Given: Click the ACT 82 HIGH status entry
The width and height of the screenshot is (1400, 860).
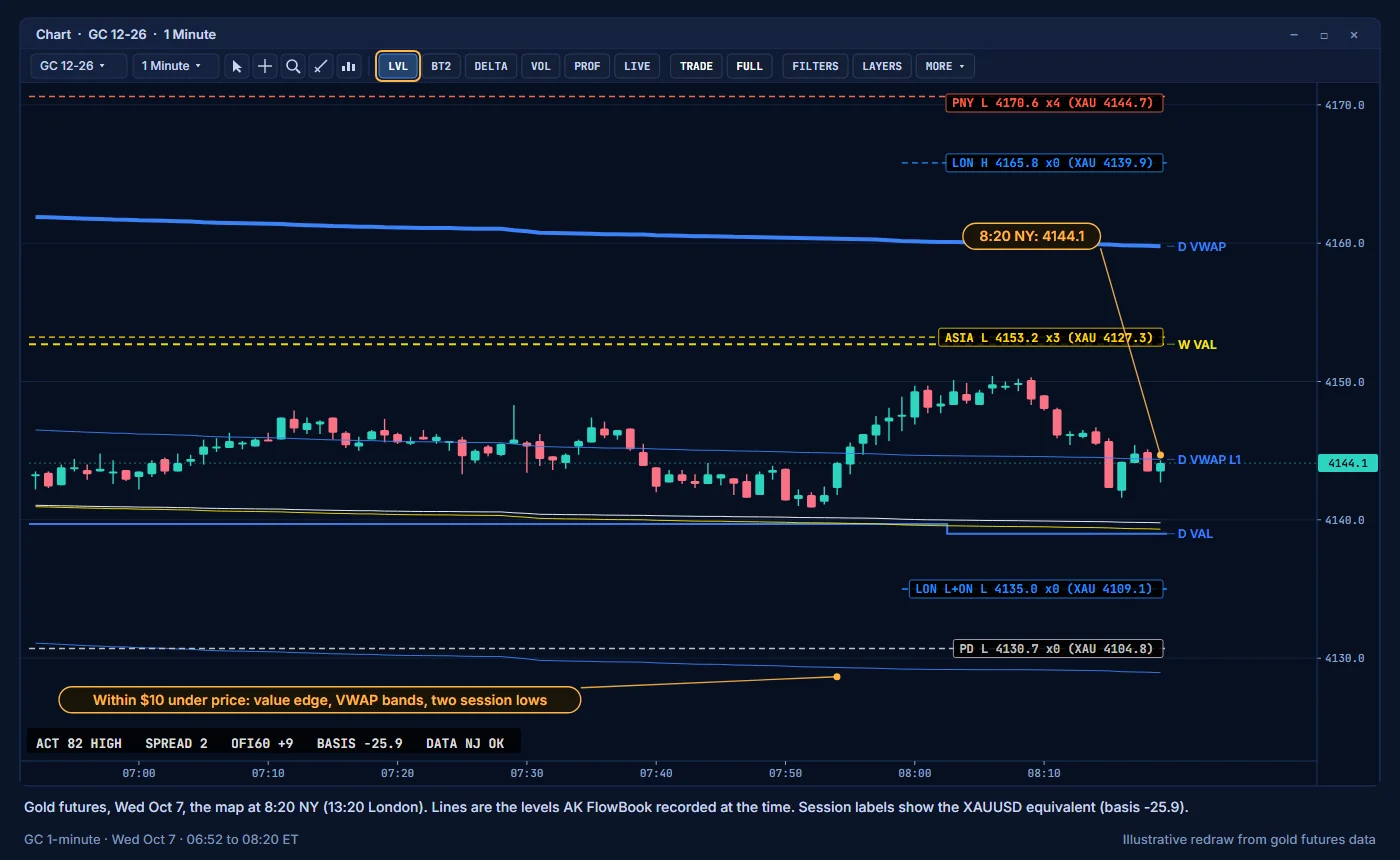Looking at the screenshot, I should (79, 743).
